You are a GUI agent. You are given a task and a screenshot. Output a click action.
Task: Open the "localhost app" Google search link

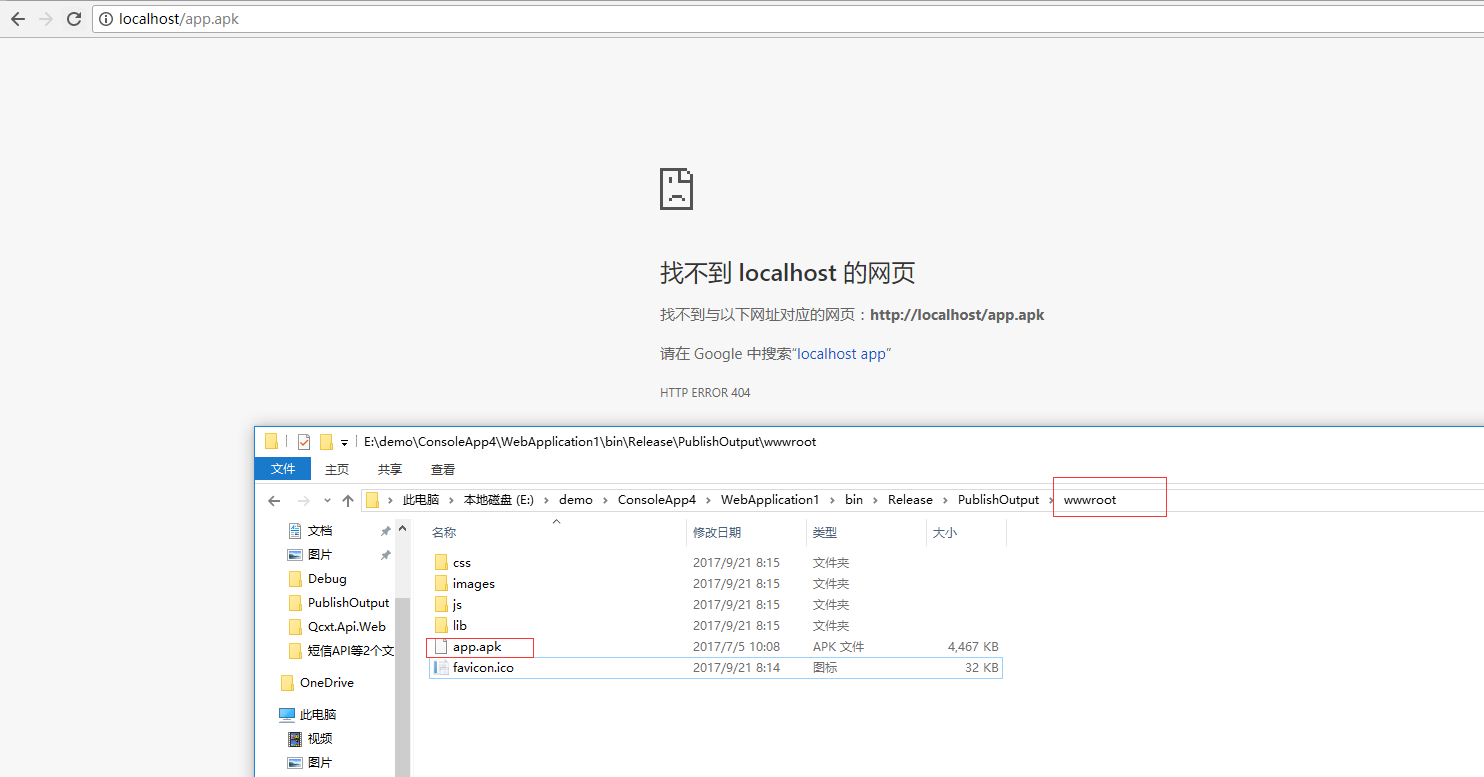(841, 354)
